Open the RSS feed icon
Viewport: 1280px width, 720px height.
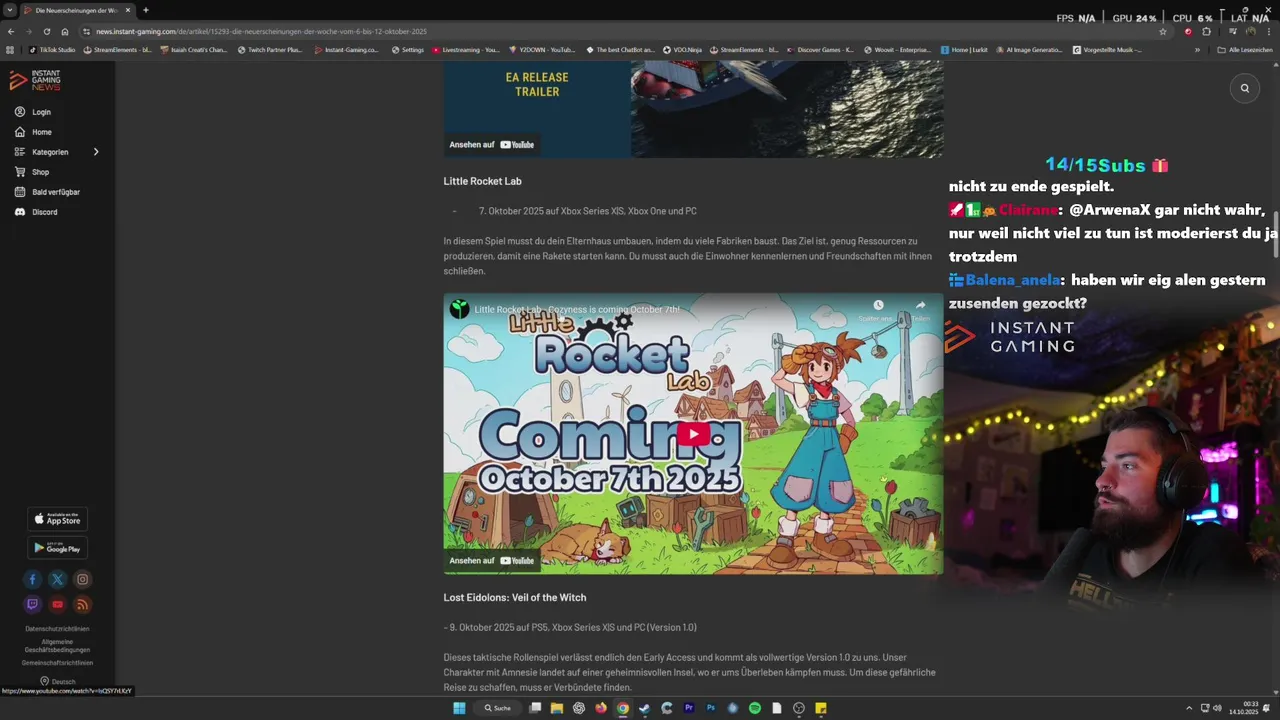click(83, 604)
